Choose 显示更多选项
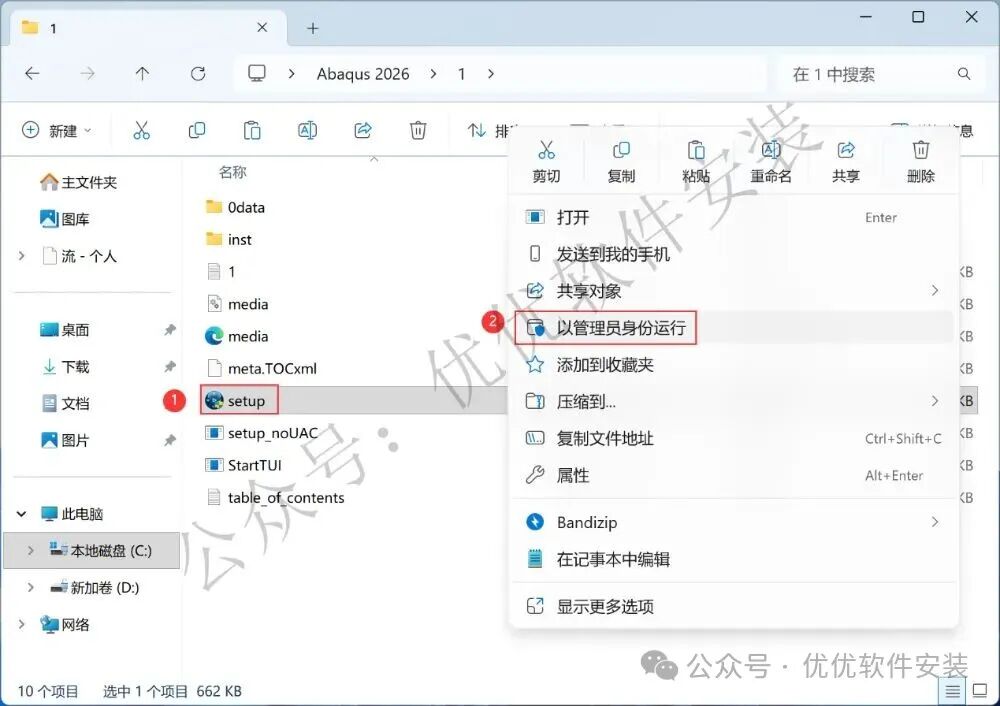The image size is (1000, 706). [733, 606]
